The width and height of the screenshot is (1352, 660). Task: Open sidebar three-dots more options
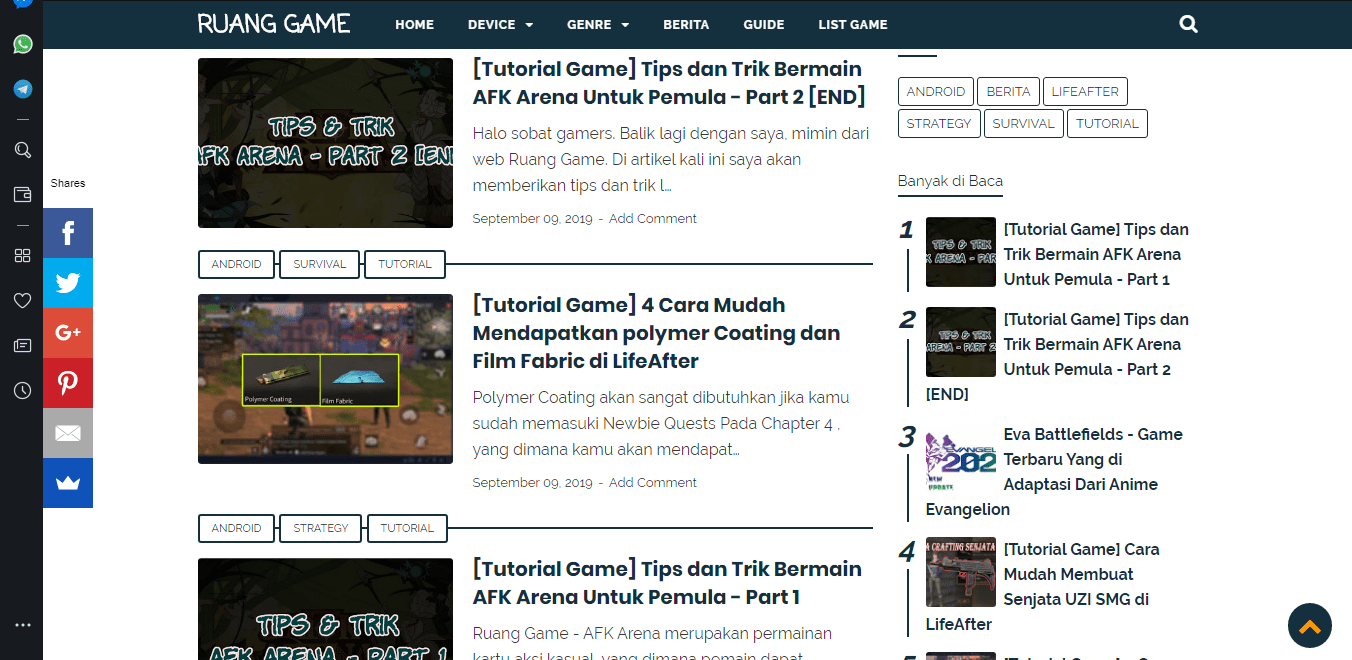(22, 625)
